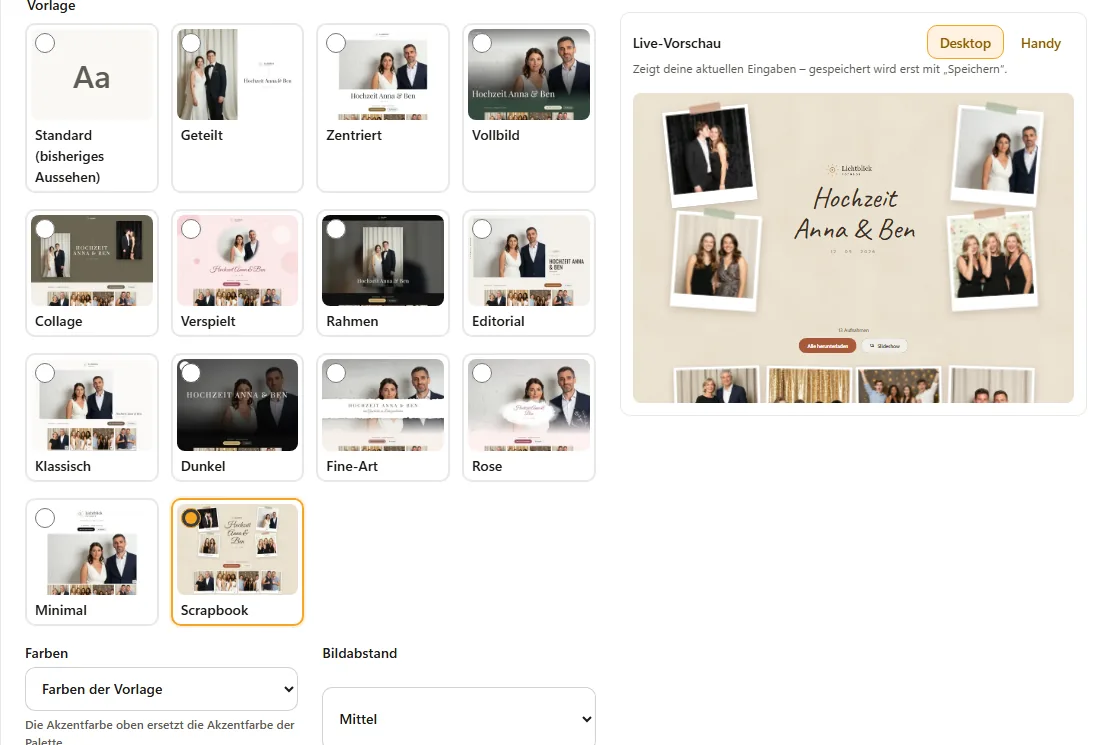1104x745 pixels.
Task: Open the Farben dropdown
Action: pyautogui.click(x=161, y=689)
